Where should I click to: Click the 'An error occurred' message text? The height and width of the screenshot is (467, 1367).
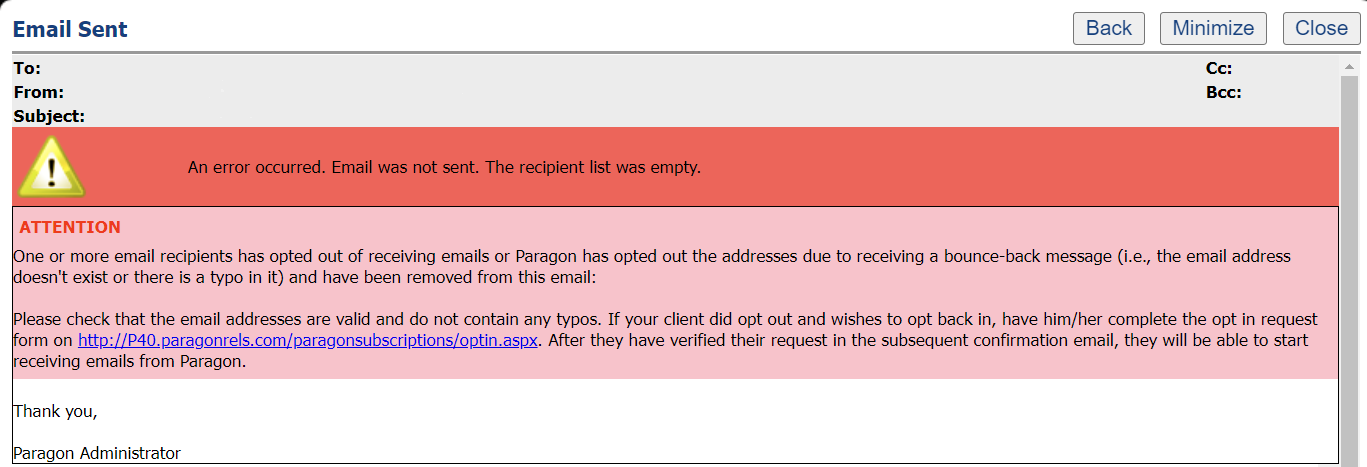point(444,167)
